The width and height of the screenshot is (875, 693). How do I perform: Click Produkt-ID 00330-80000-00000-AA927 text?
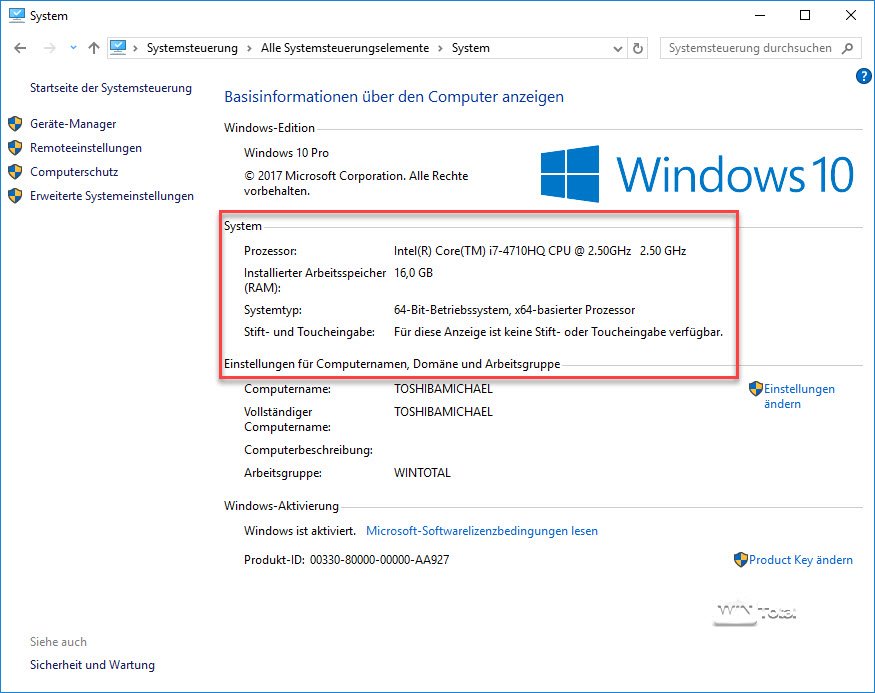(347, 560)
